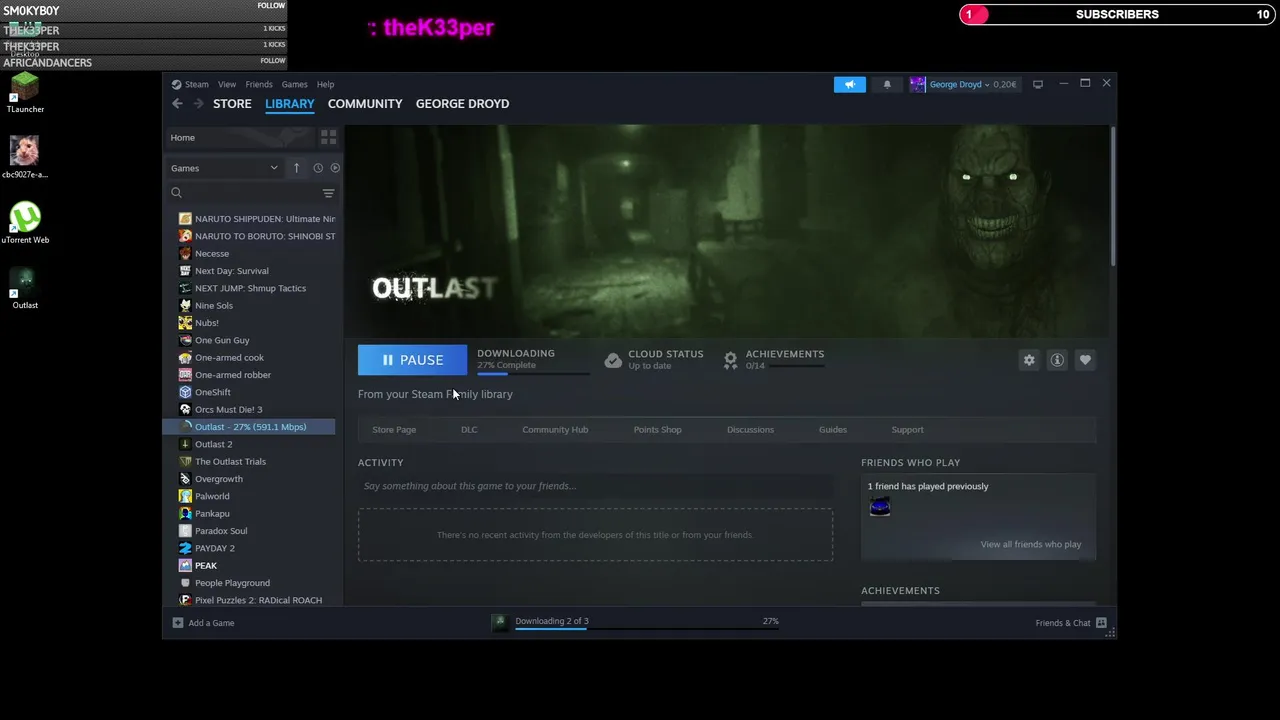Viewport: 1280px width, 720px height.
Task: Open the Steam announcements megaphone button
Action: pyautogui.click(x=850, y=84)
